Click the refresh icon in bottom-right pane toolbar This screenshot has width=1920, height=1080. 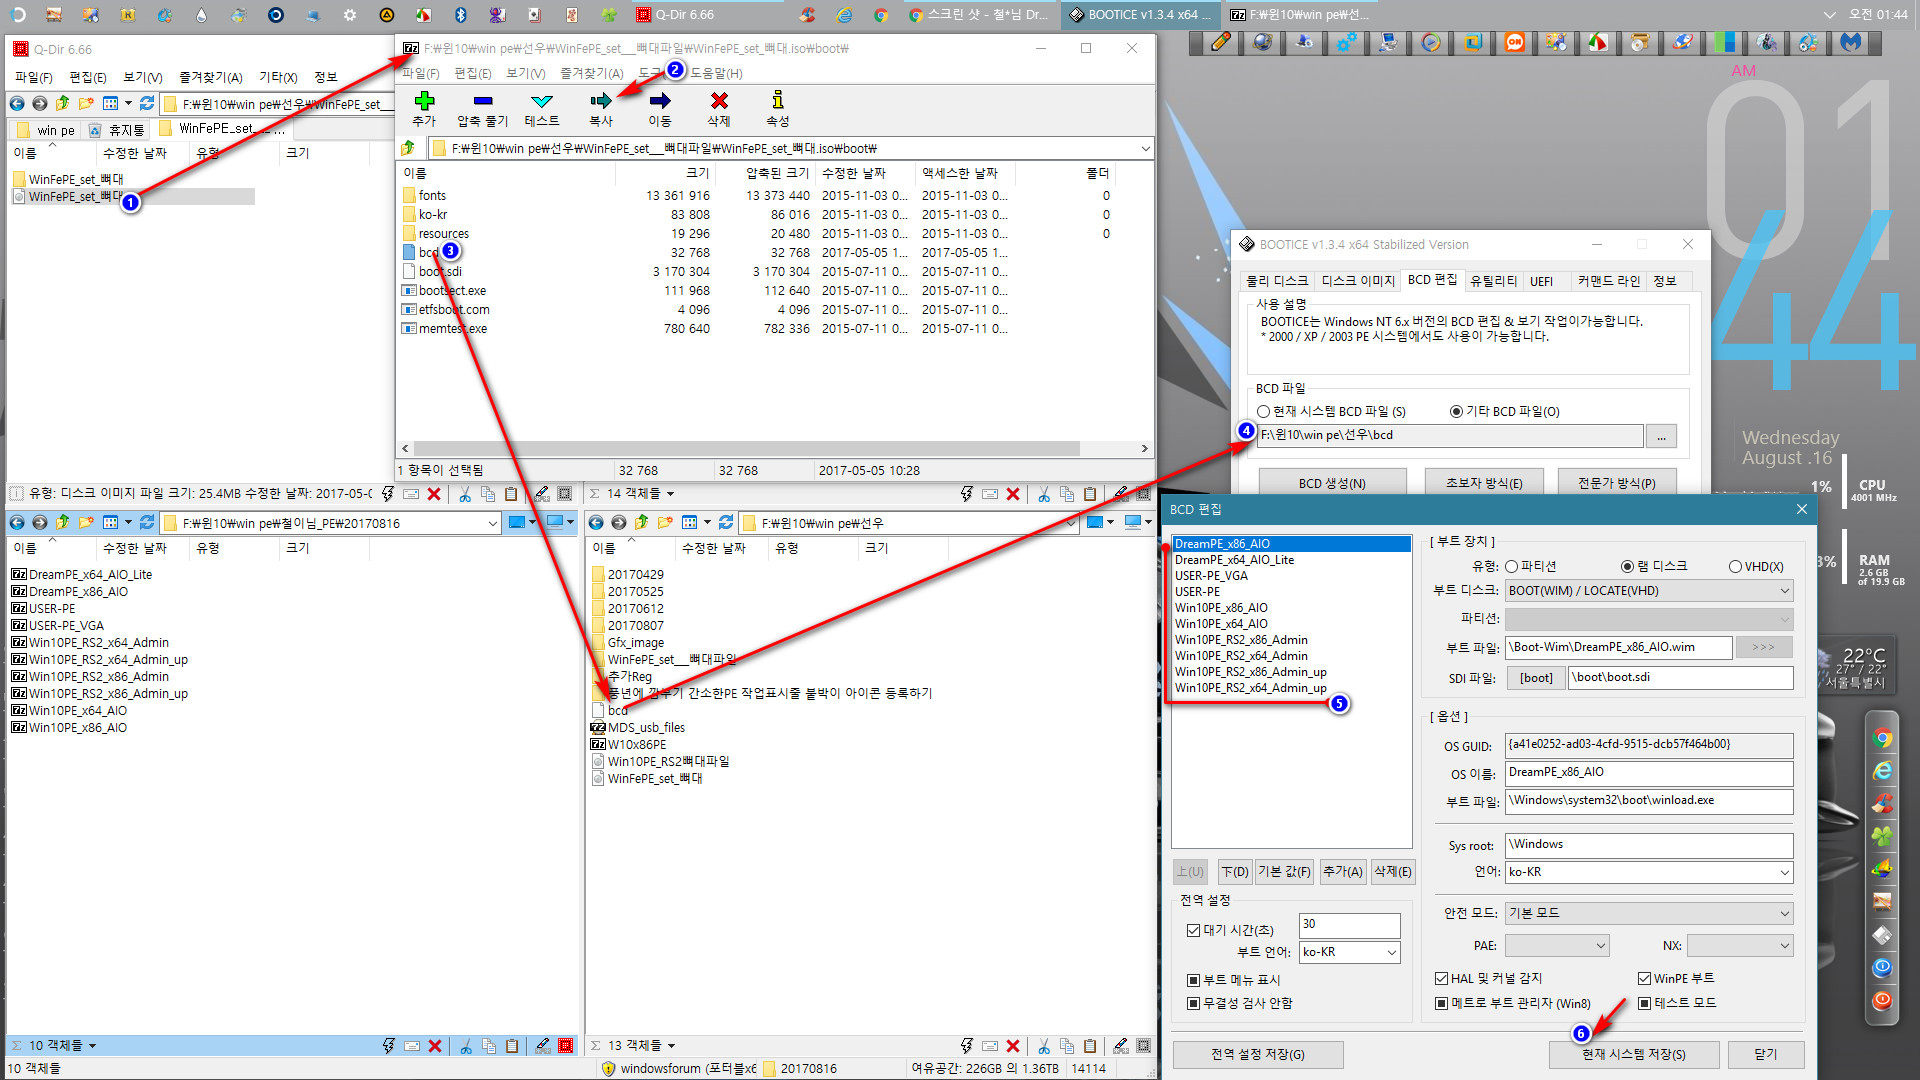726,522
